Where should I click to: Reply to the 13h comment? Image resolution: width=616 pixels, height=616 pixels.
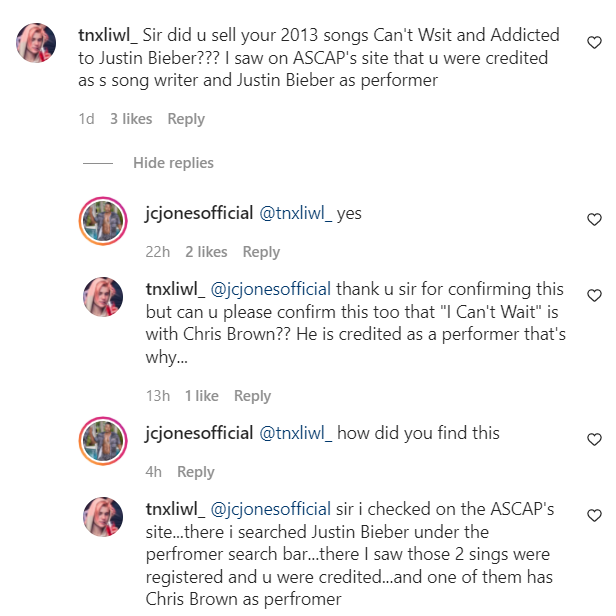pos(252,396)
